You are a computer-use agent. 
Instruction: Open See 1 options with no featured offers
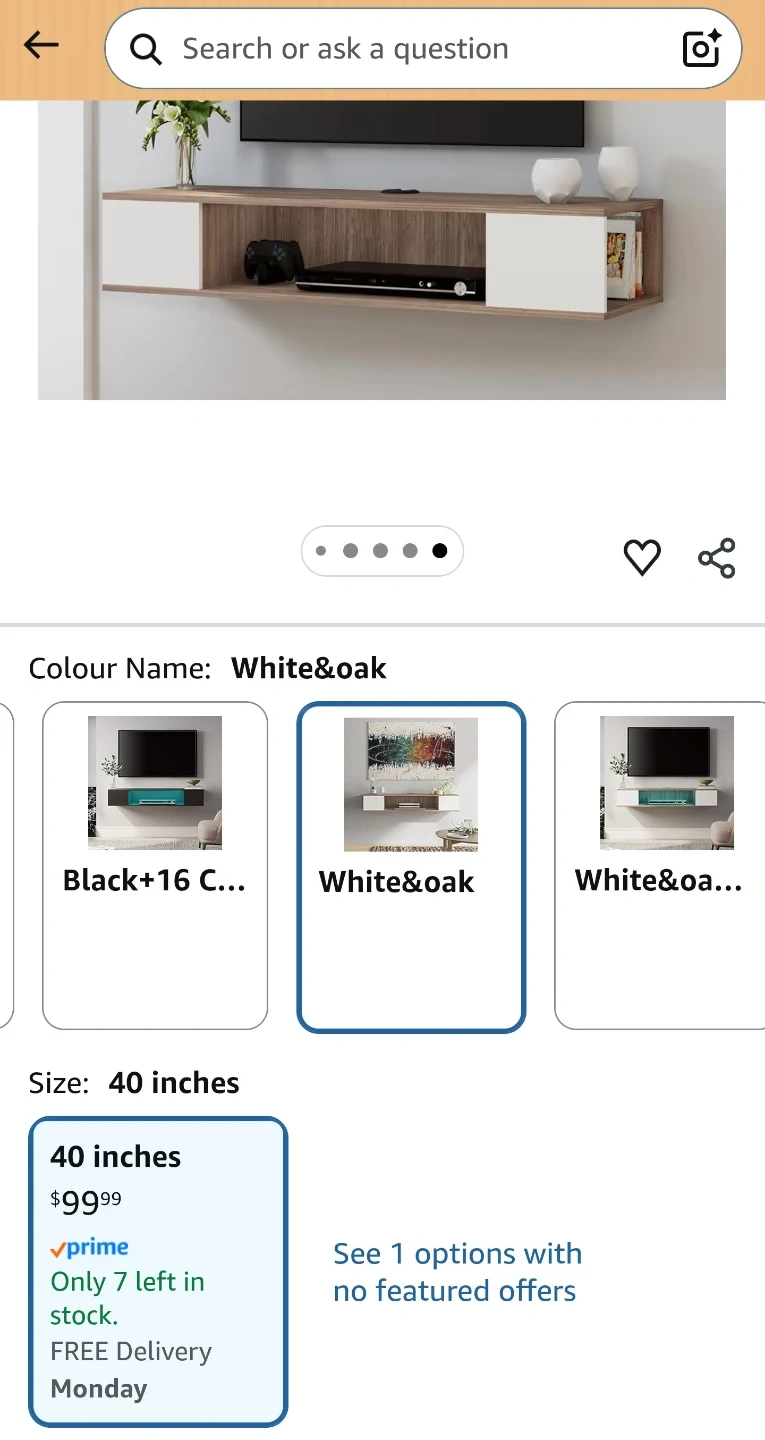pos(457,1272)
